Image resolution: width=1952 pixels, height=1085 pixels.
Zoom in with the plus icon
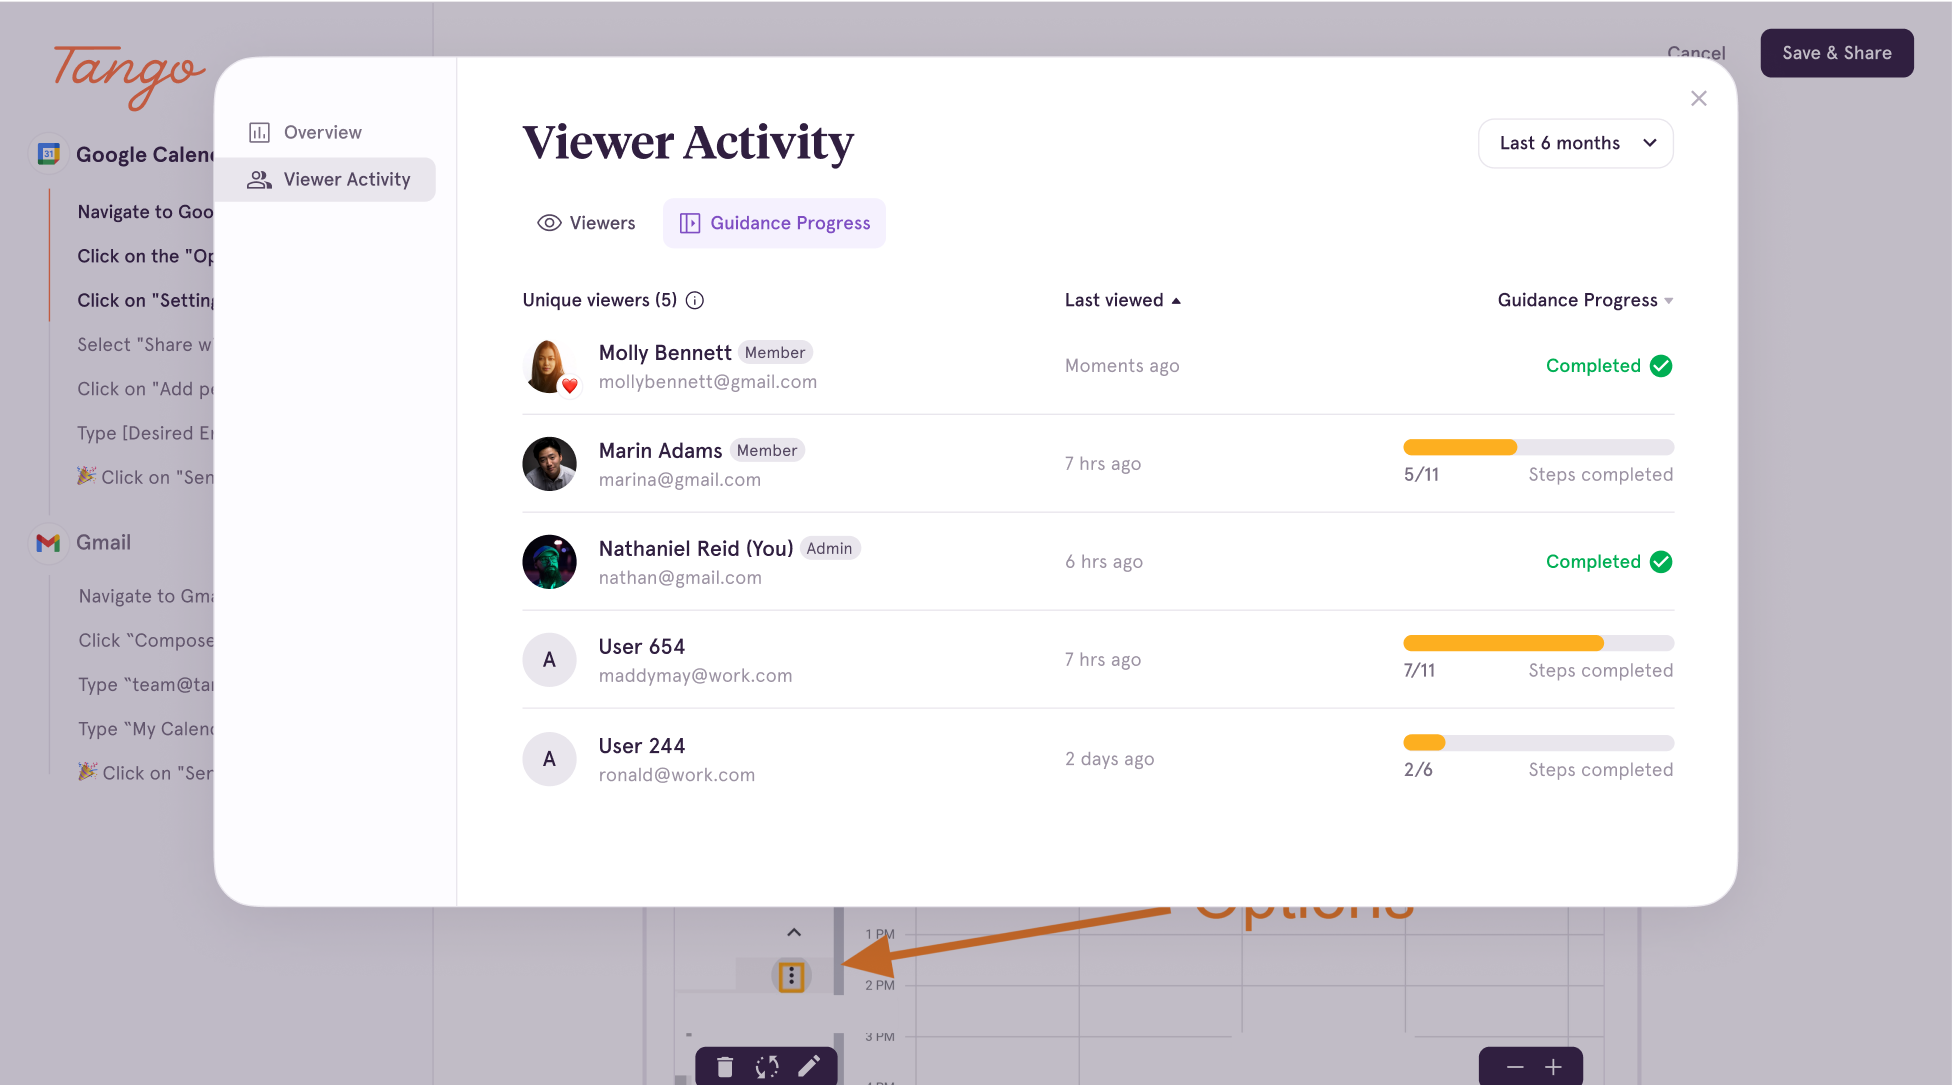pos(1555,1066)
